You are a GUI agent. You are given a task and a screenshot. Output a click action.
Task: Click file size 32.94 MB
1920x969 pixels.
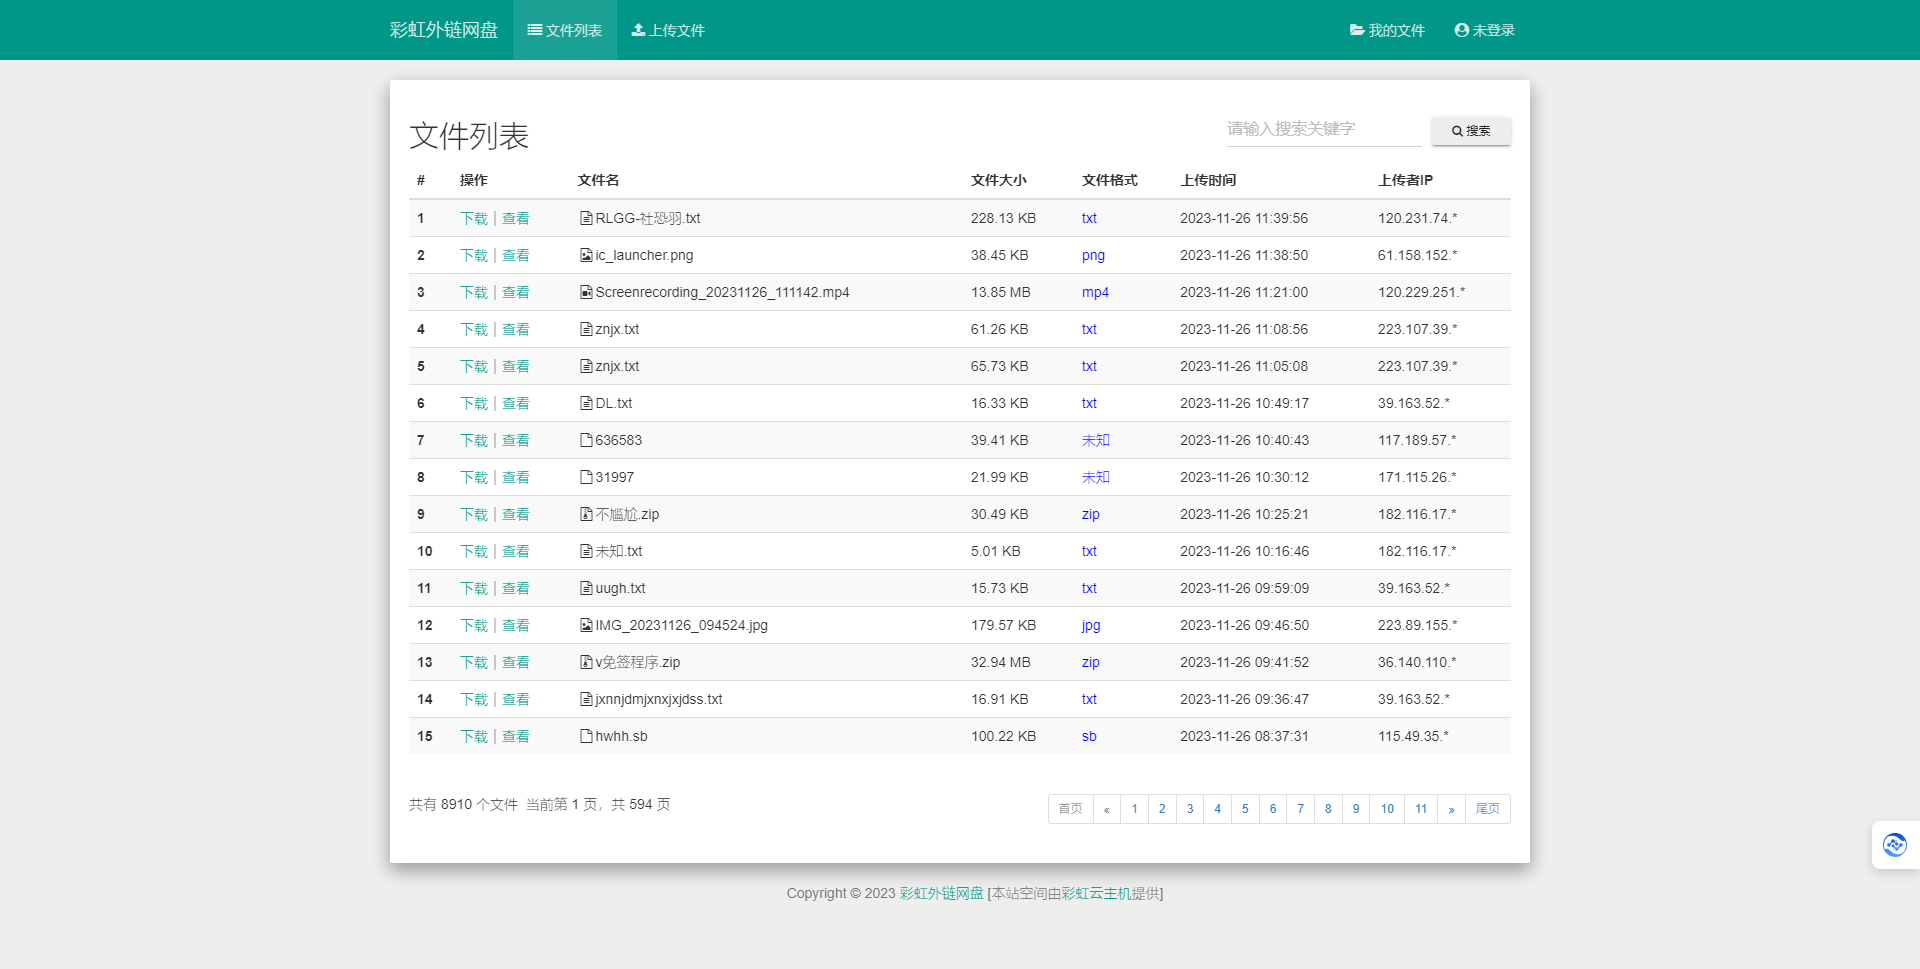[x=1000, y=662]
